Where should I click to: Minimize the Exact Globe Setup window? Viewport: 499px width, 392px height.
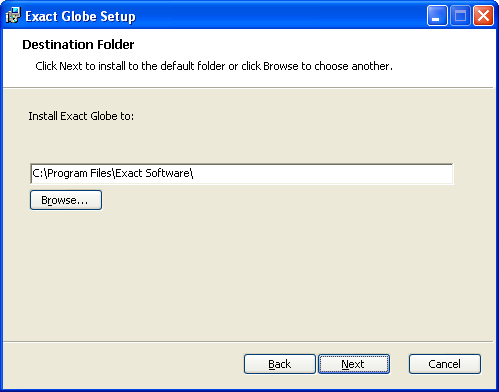tap(437, 16)
